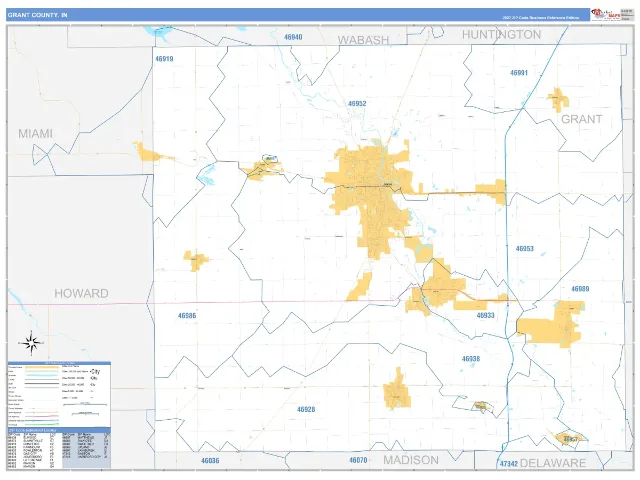Select the GRANT county label
The height and width of the screenshot is (480, 640).
[x=582, y=119]
